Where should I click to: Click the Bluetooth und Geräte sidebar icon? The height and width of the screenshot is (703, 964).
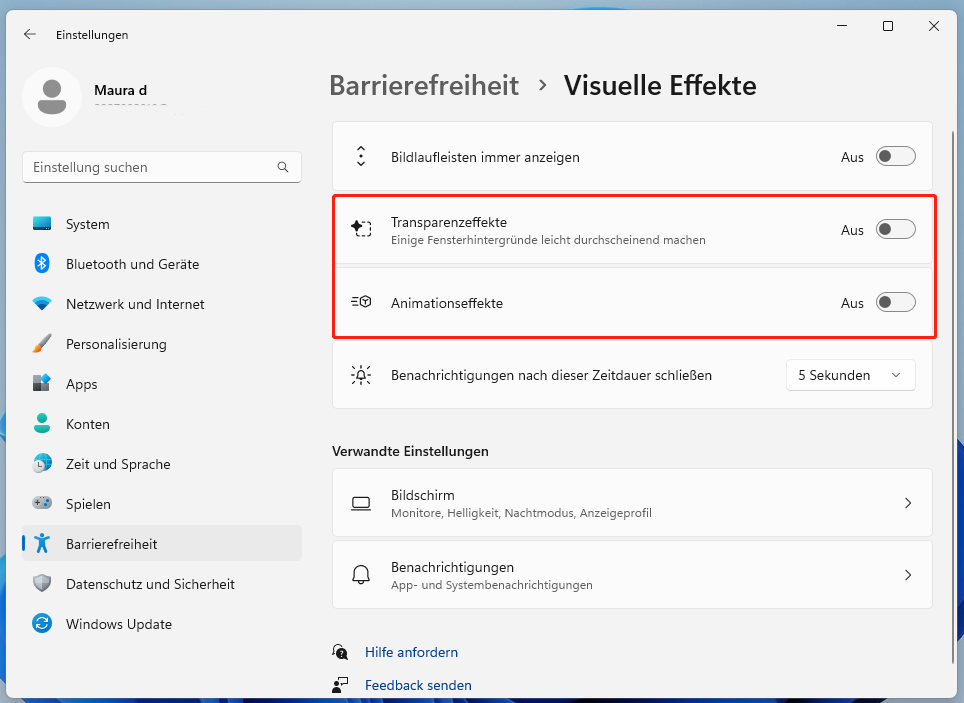[x=40, y=264]
